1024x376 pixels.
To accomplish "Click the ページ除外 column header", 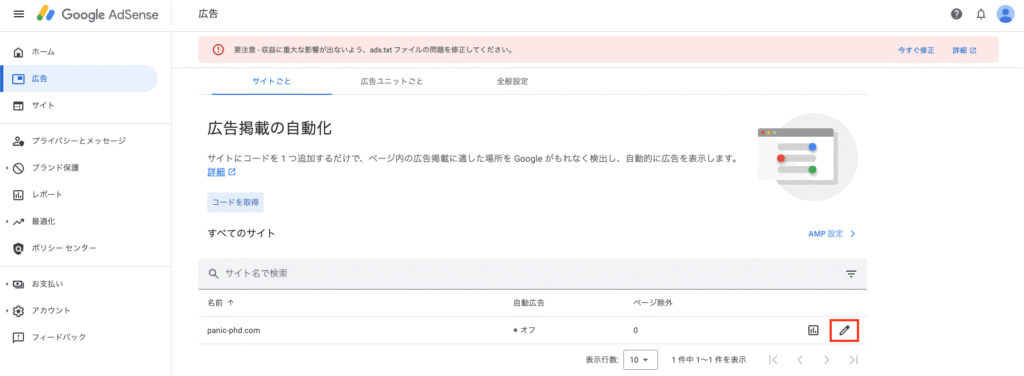I will click(x=653, y=304).
